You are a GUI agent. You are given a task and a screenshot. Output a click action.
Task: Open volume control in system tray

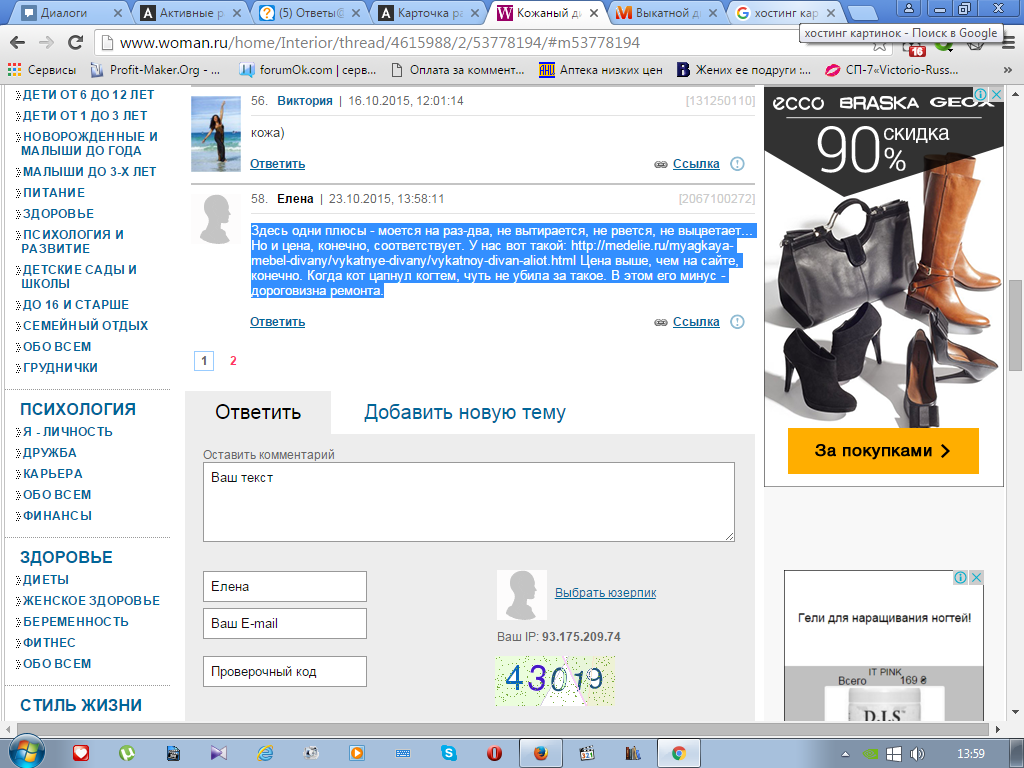(x=918, y=754)
